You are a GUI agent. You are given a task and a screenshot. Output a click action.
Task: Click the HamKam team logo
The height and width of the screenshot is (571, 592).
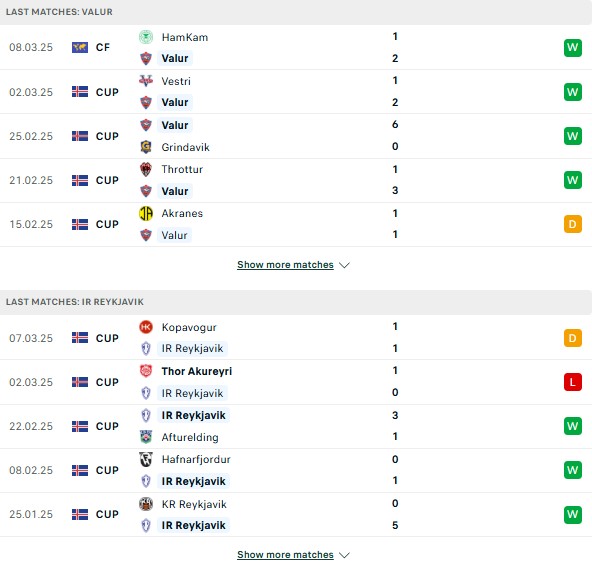point(146,37)
